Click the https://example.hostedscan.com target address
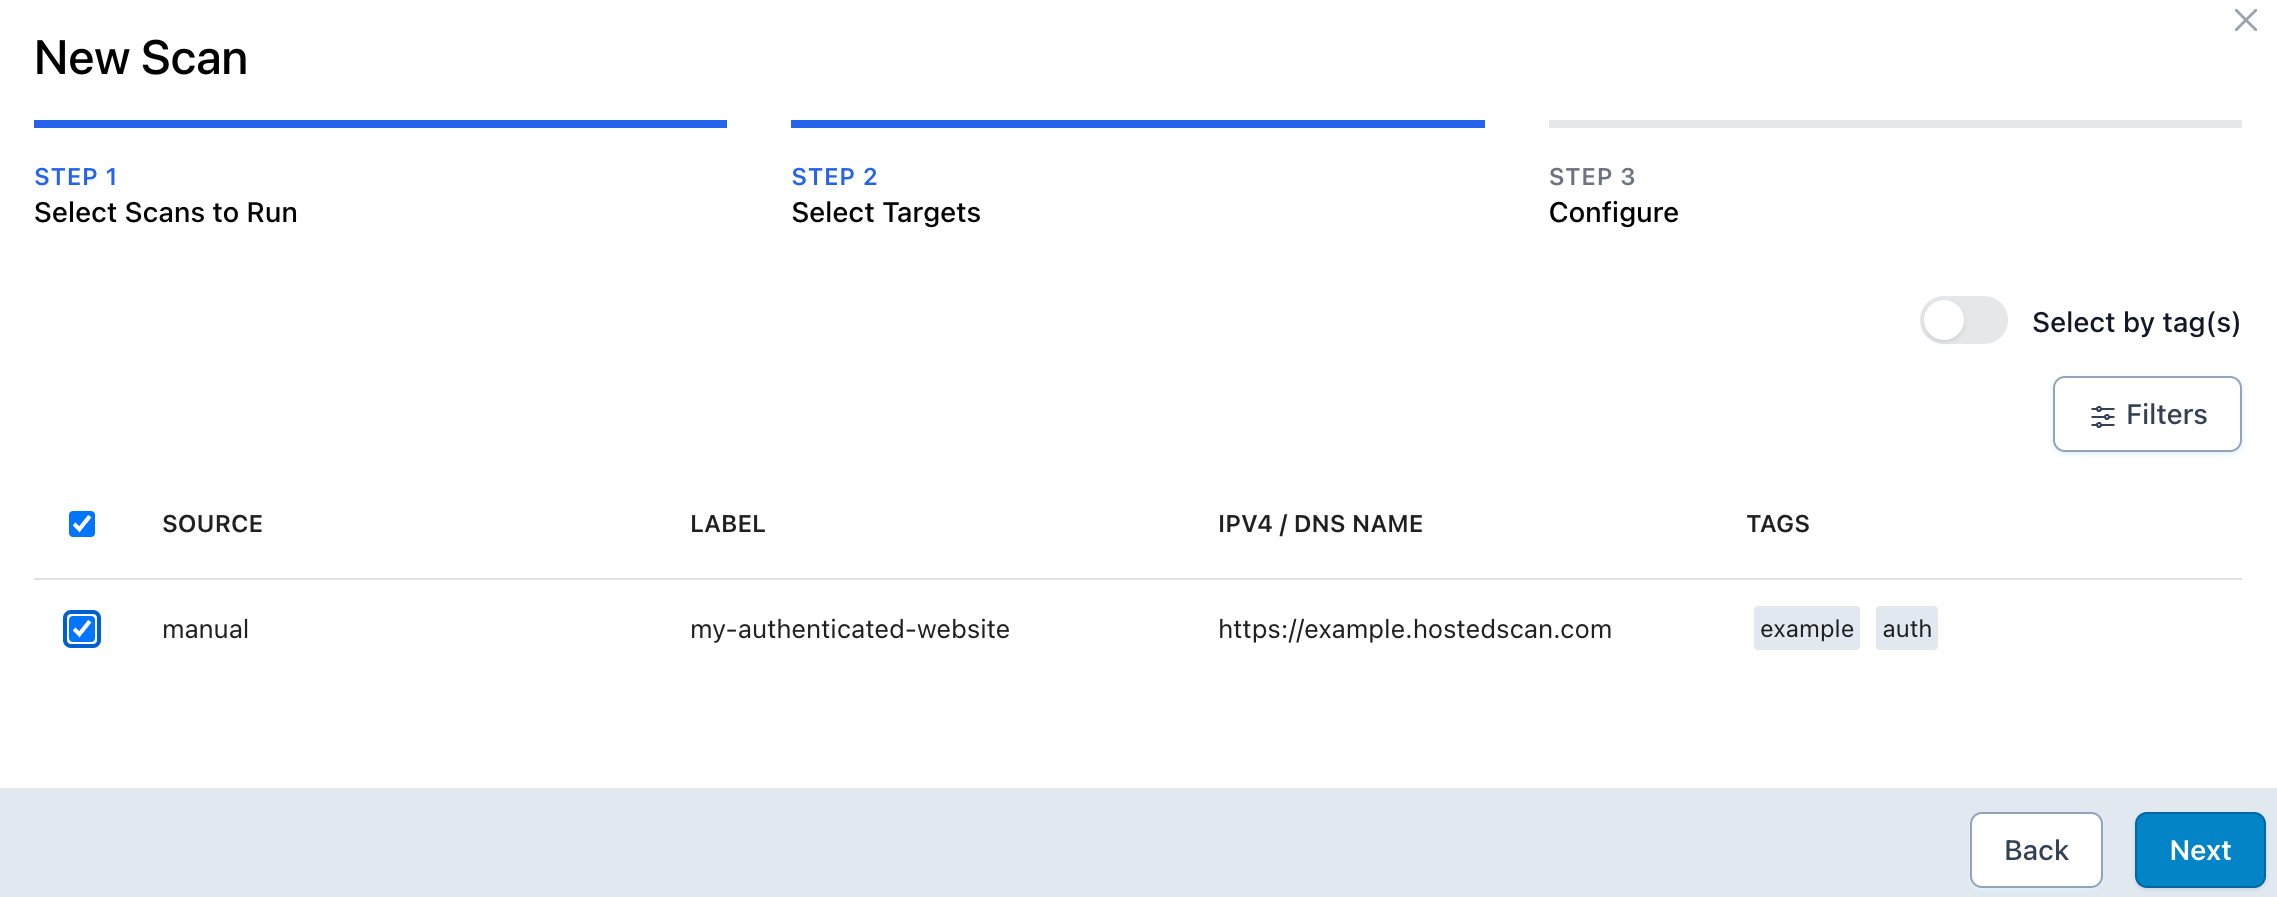The image size is (2277, 897). coord(1414,629)
